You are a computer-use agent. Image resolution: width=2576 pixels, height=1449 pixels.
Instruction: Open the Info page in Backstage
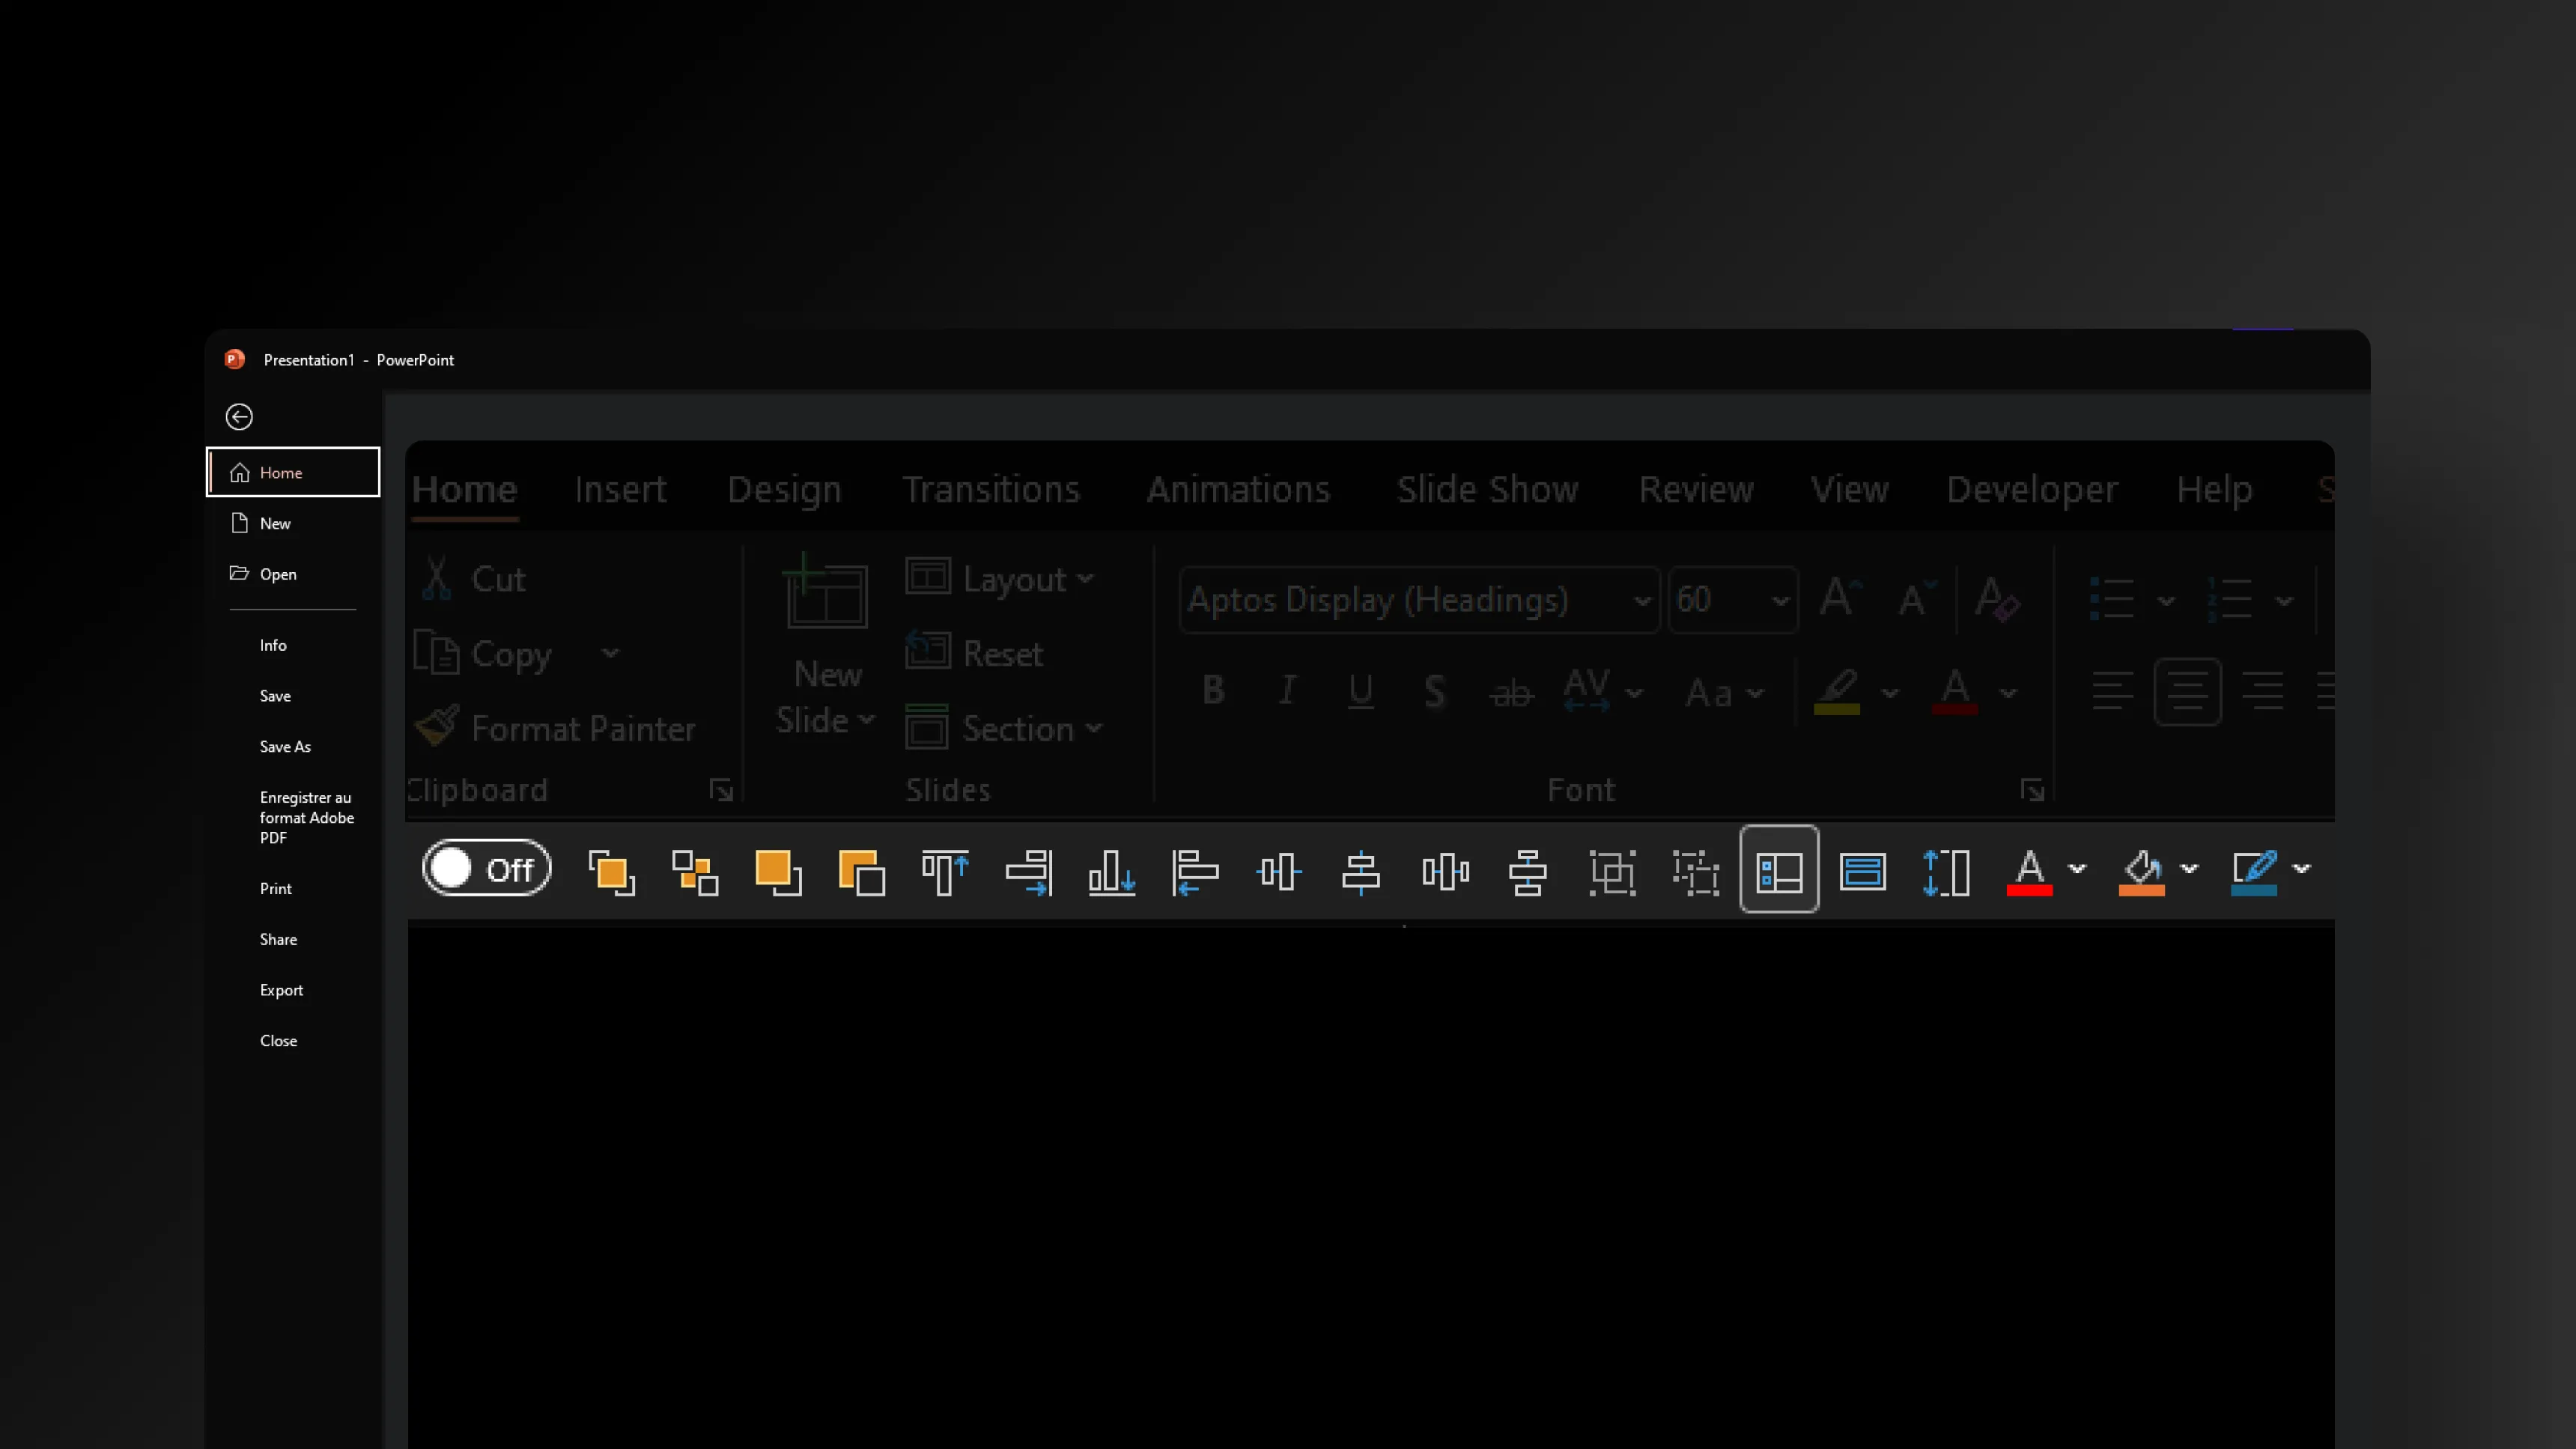[273, 645]
